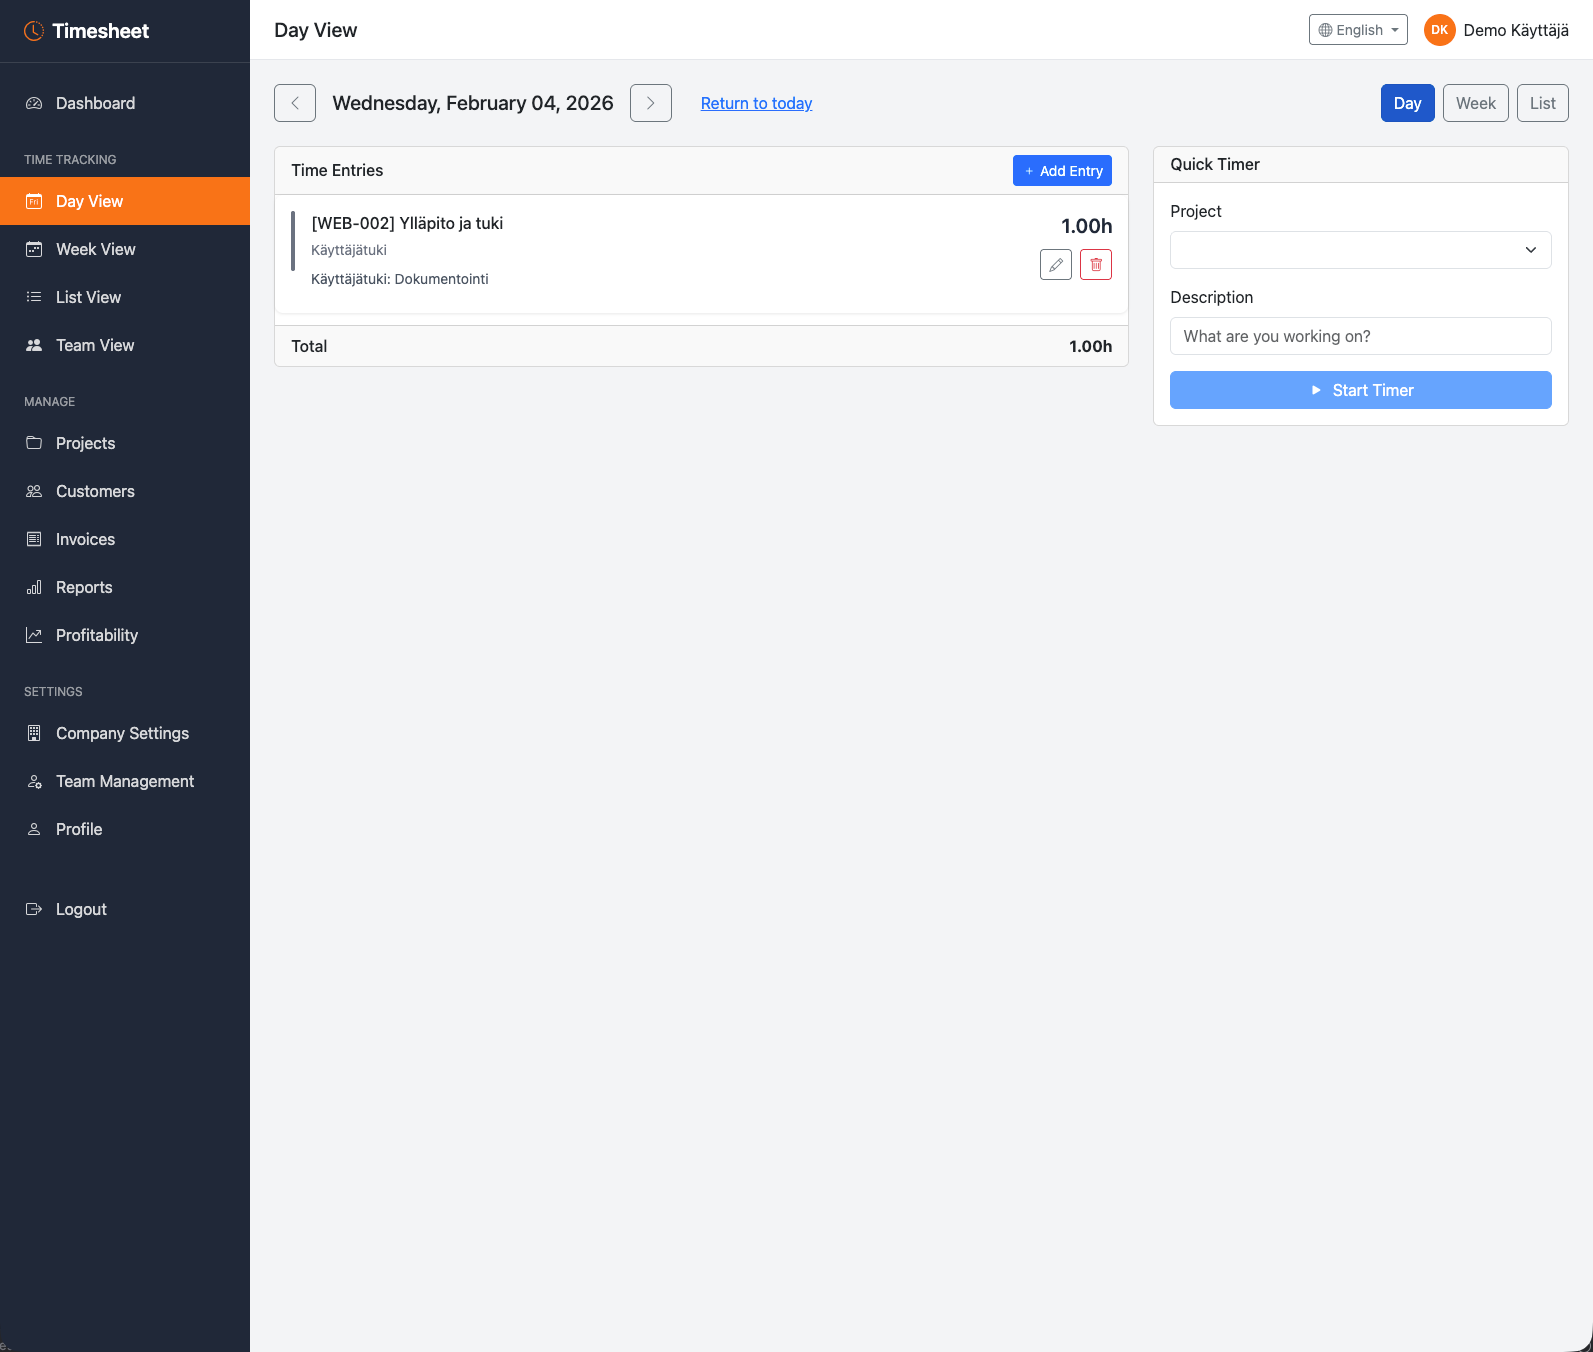
Task: Expand the Quick Timer Project dropdown
Action: pos(1360,250)
